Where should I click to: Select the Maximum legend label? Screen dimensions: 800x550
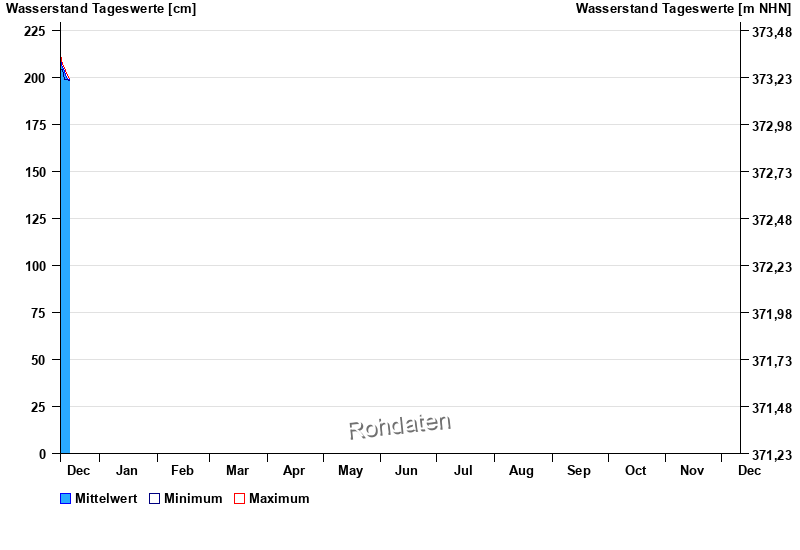(x=279, y=499)
